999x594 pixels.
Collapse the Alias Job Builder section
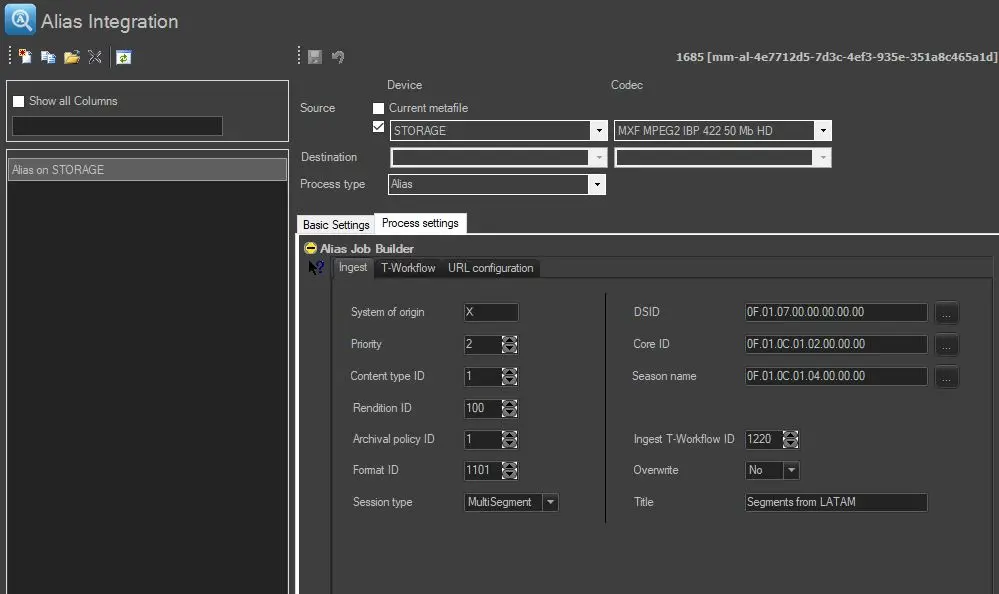(311, 249)
